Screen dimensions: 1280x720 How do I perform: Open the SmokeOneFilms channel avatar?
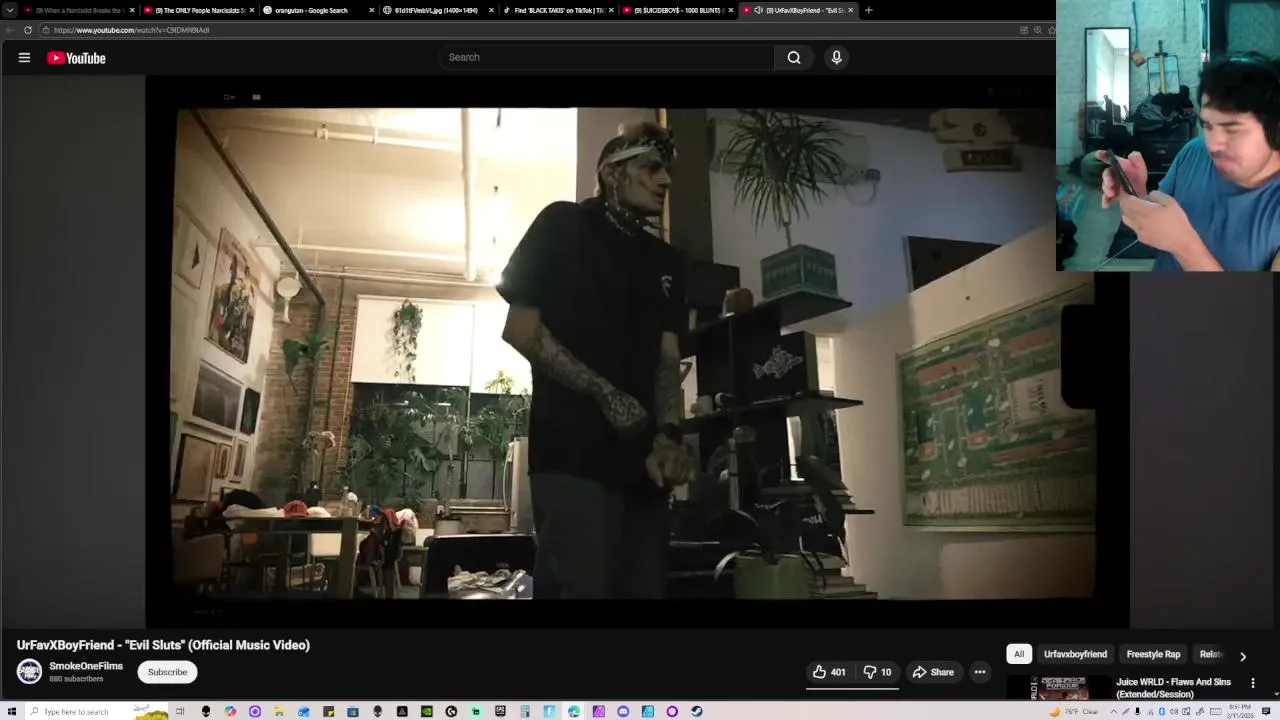pos(29,672)
